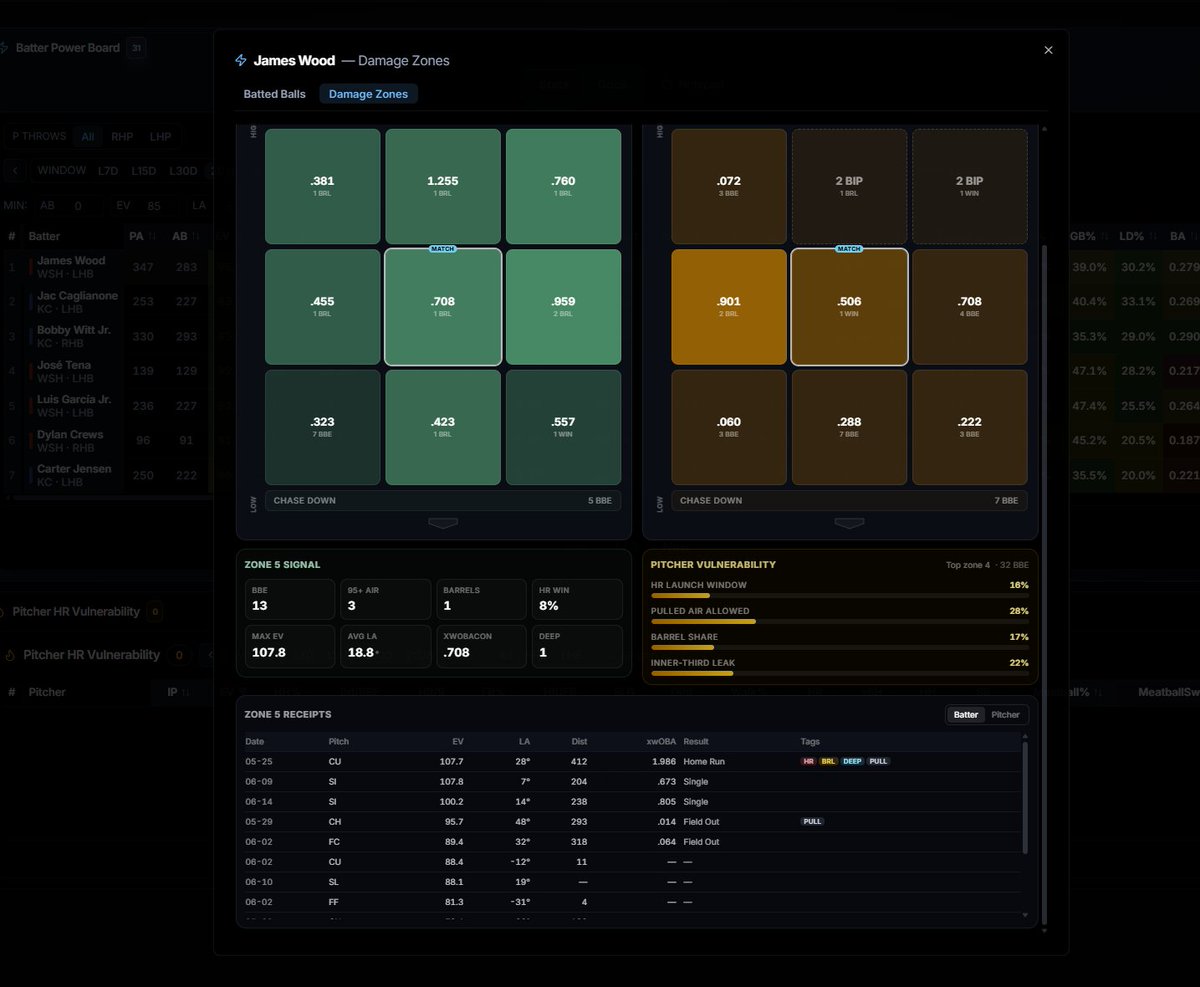Choose L7D window in background board

[107, 171]
